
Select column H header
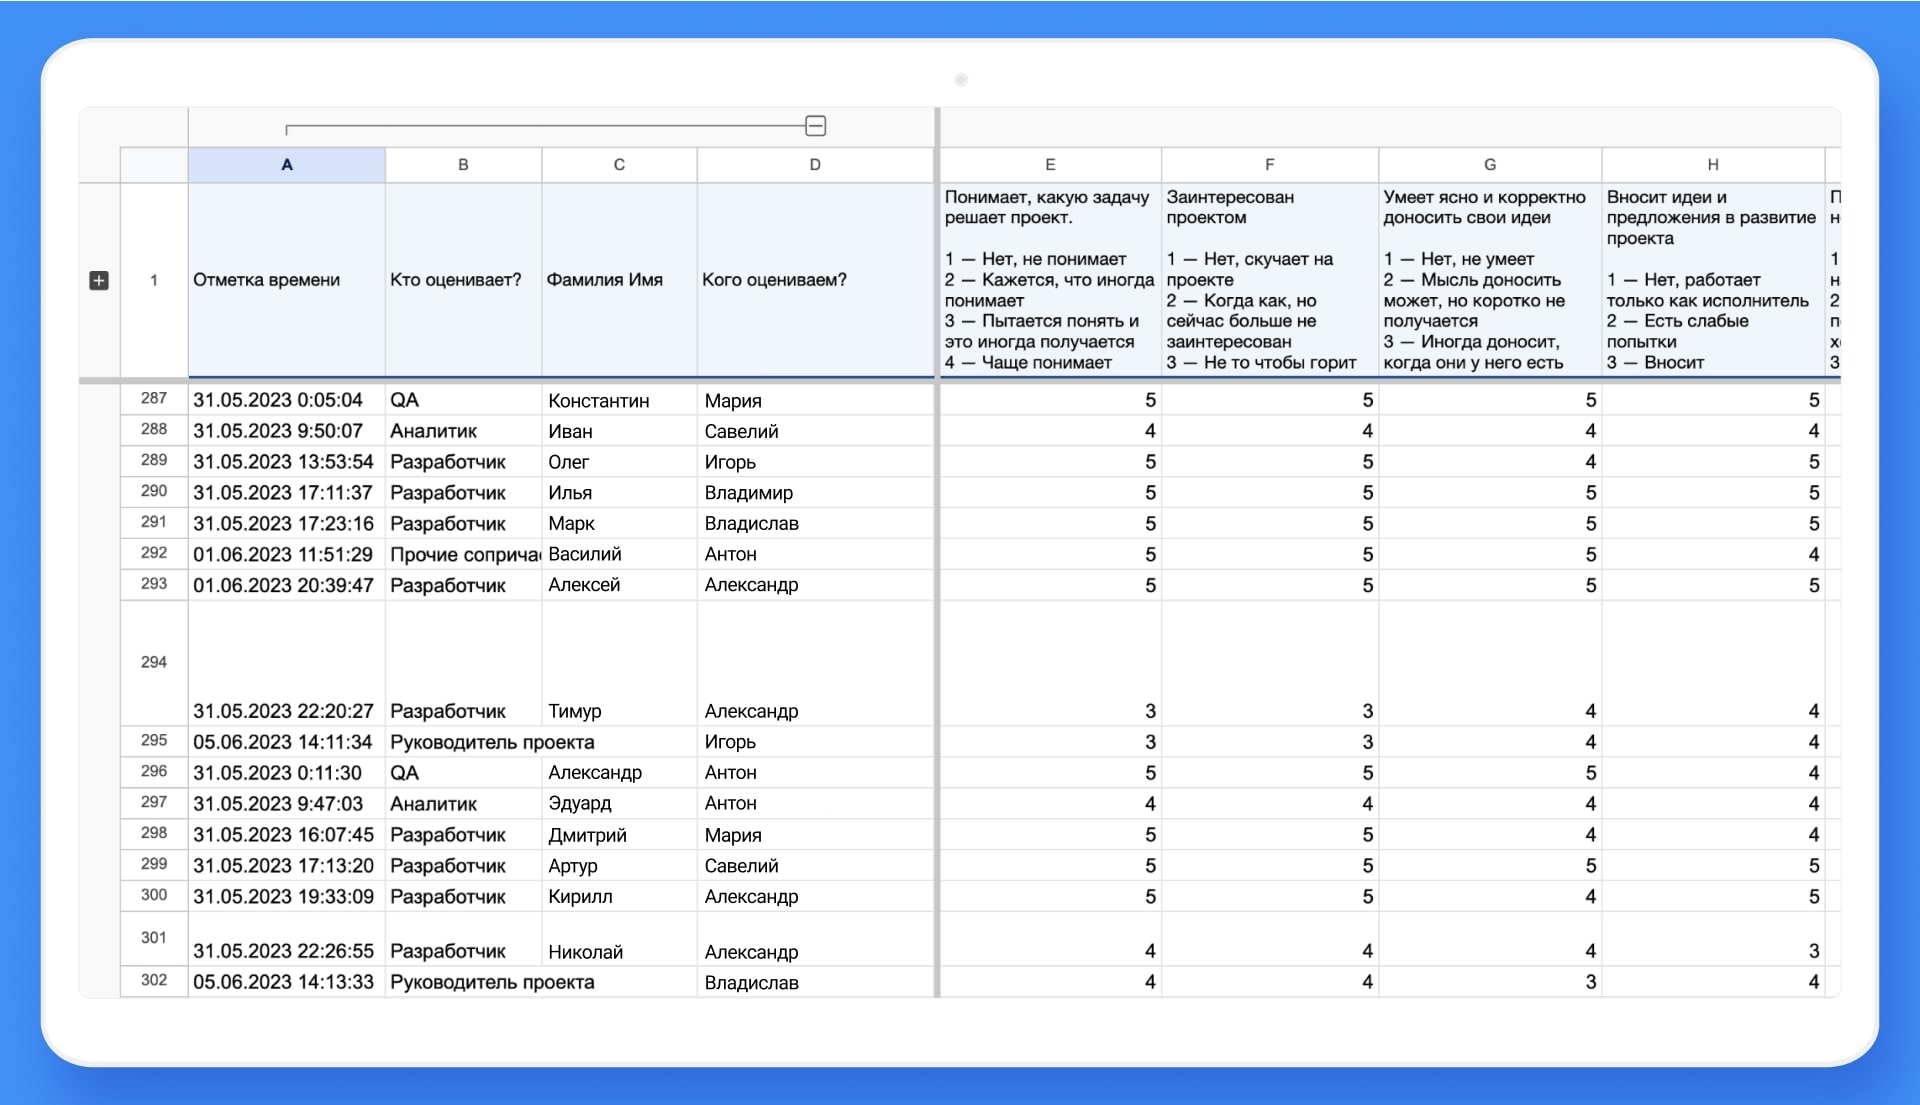tap(1713, 165)
